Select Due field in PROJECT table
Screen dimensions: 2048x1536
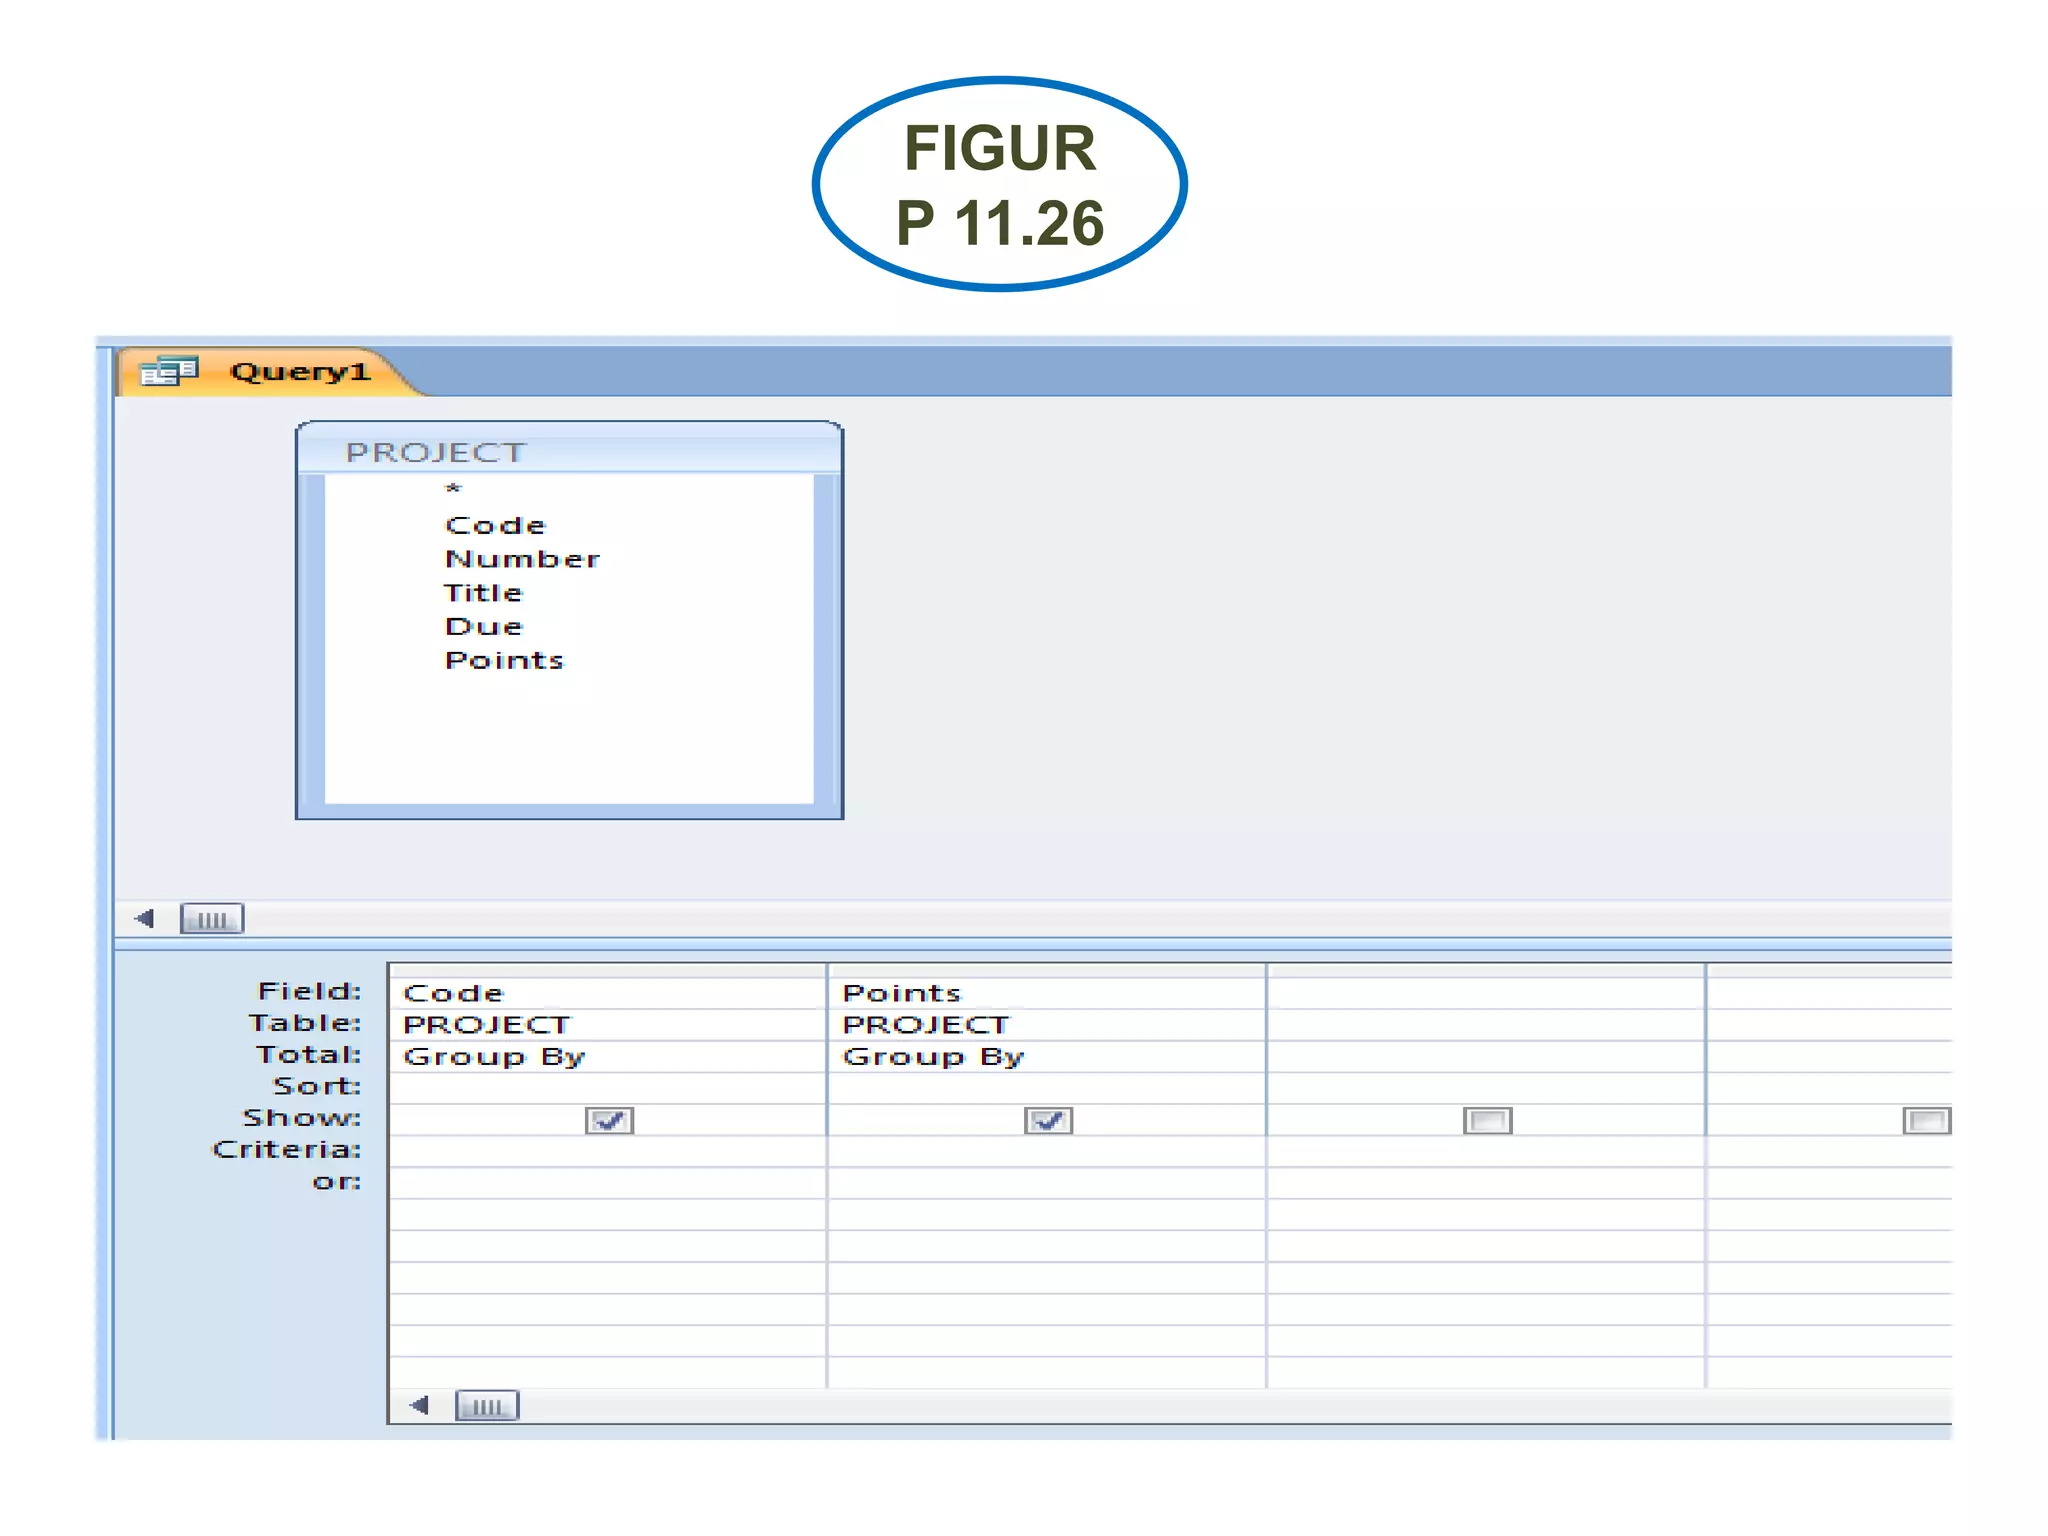point(484,627)
